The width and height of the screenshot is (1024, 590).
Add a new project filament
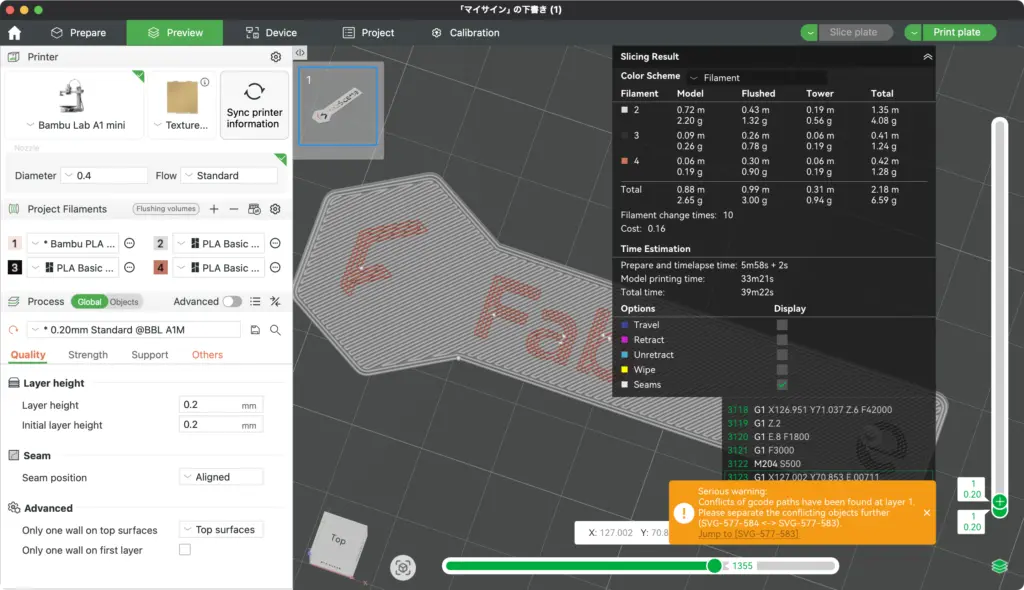(x=214, y=209)
